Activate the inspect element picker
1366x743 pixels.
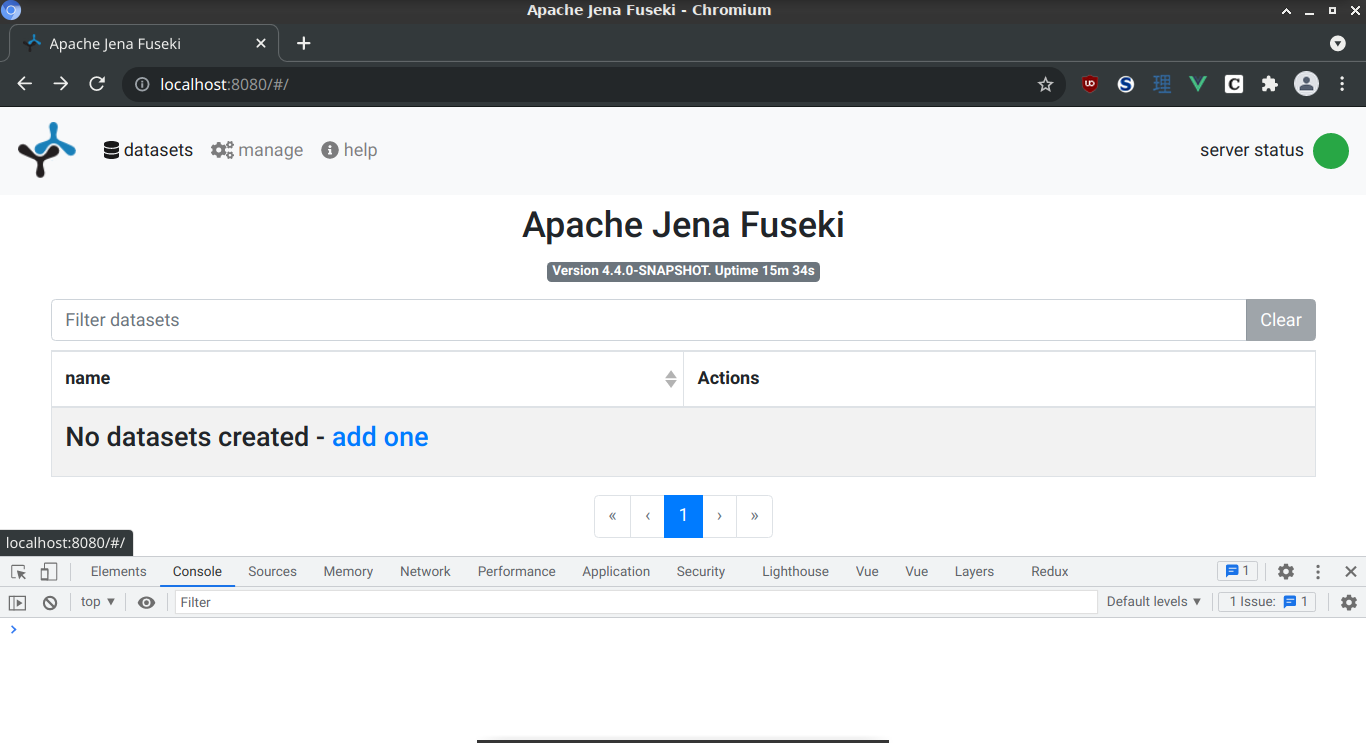tap(18, 572)
